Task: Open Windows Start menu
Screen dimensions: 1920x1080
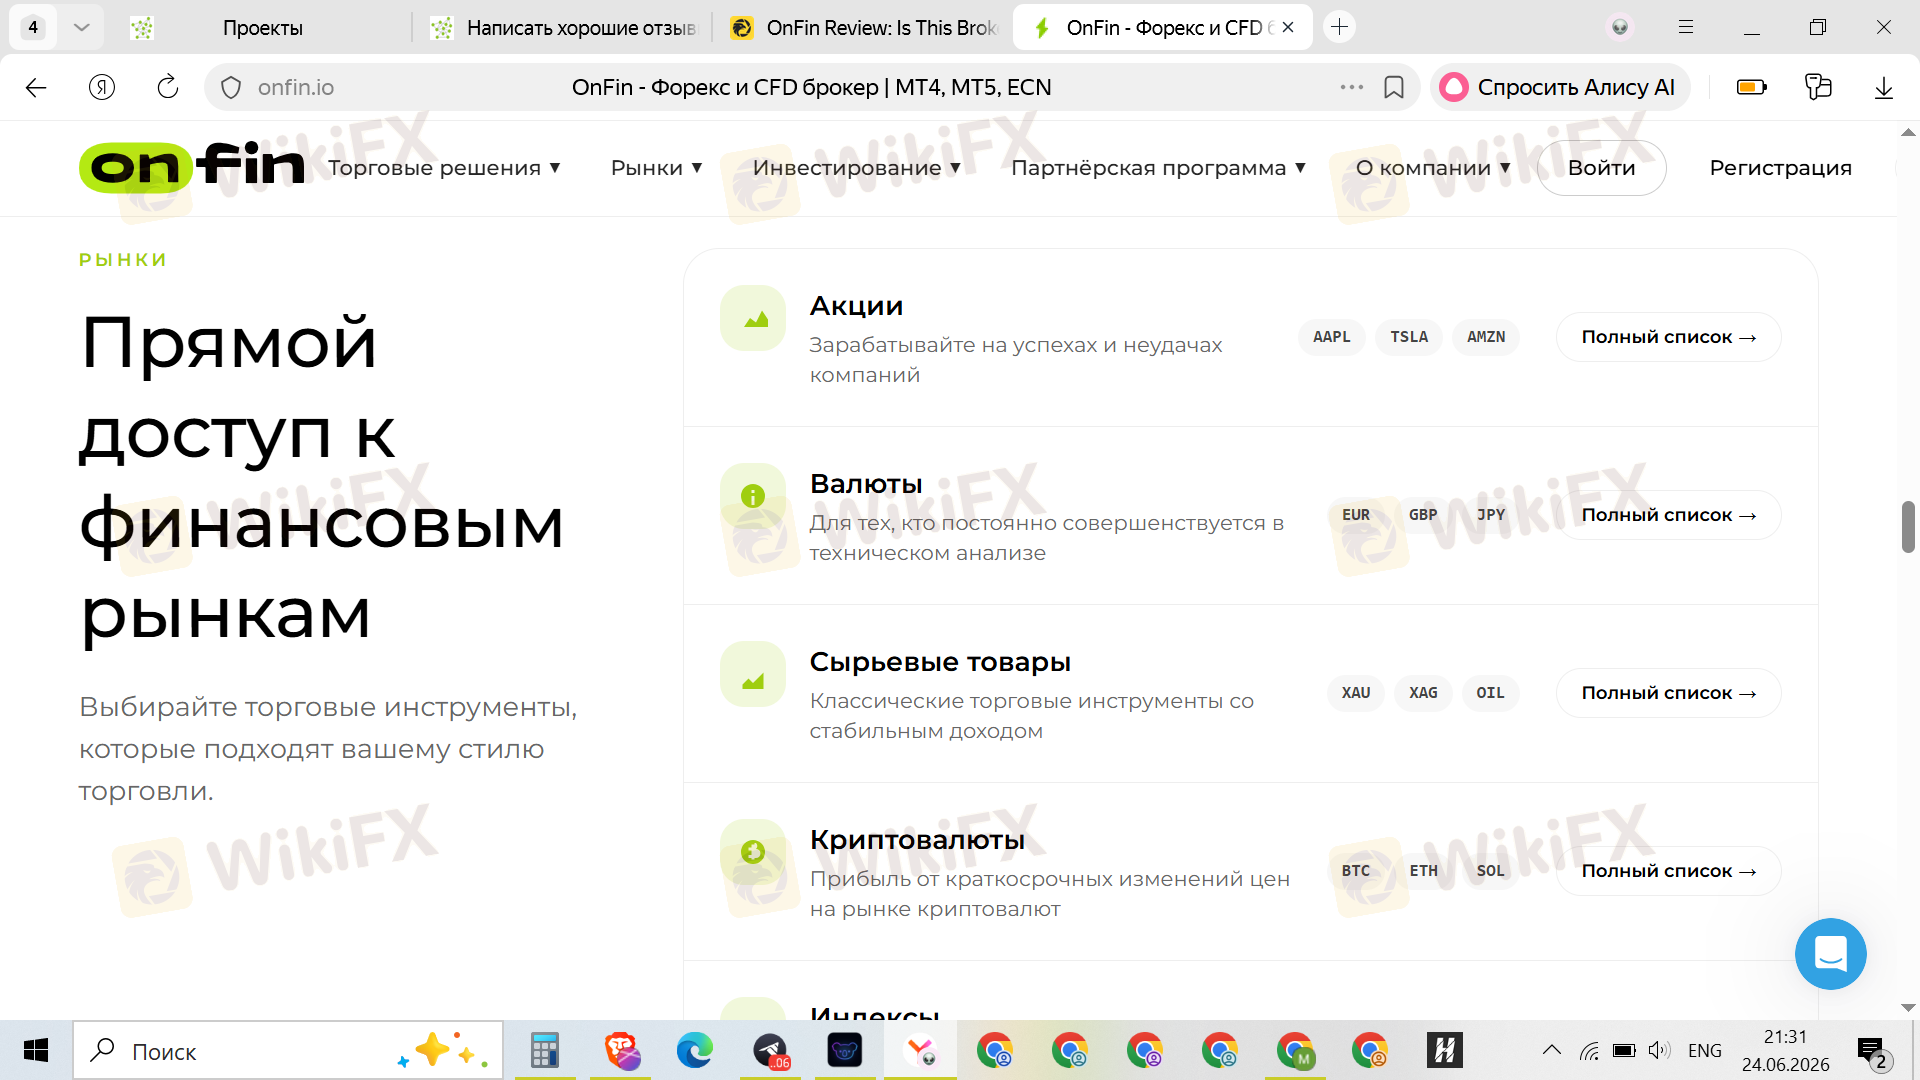Action: pos(36,1050)
